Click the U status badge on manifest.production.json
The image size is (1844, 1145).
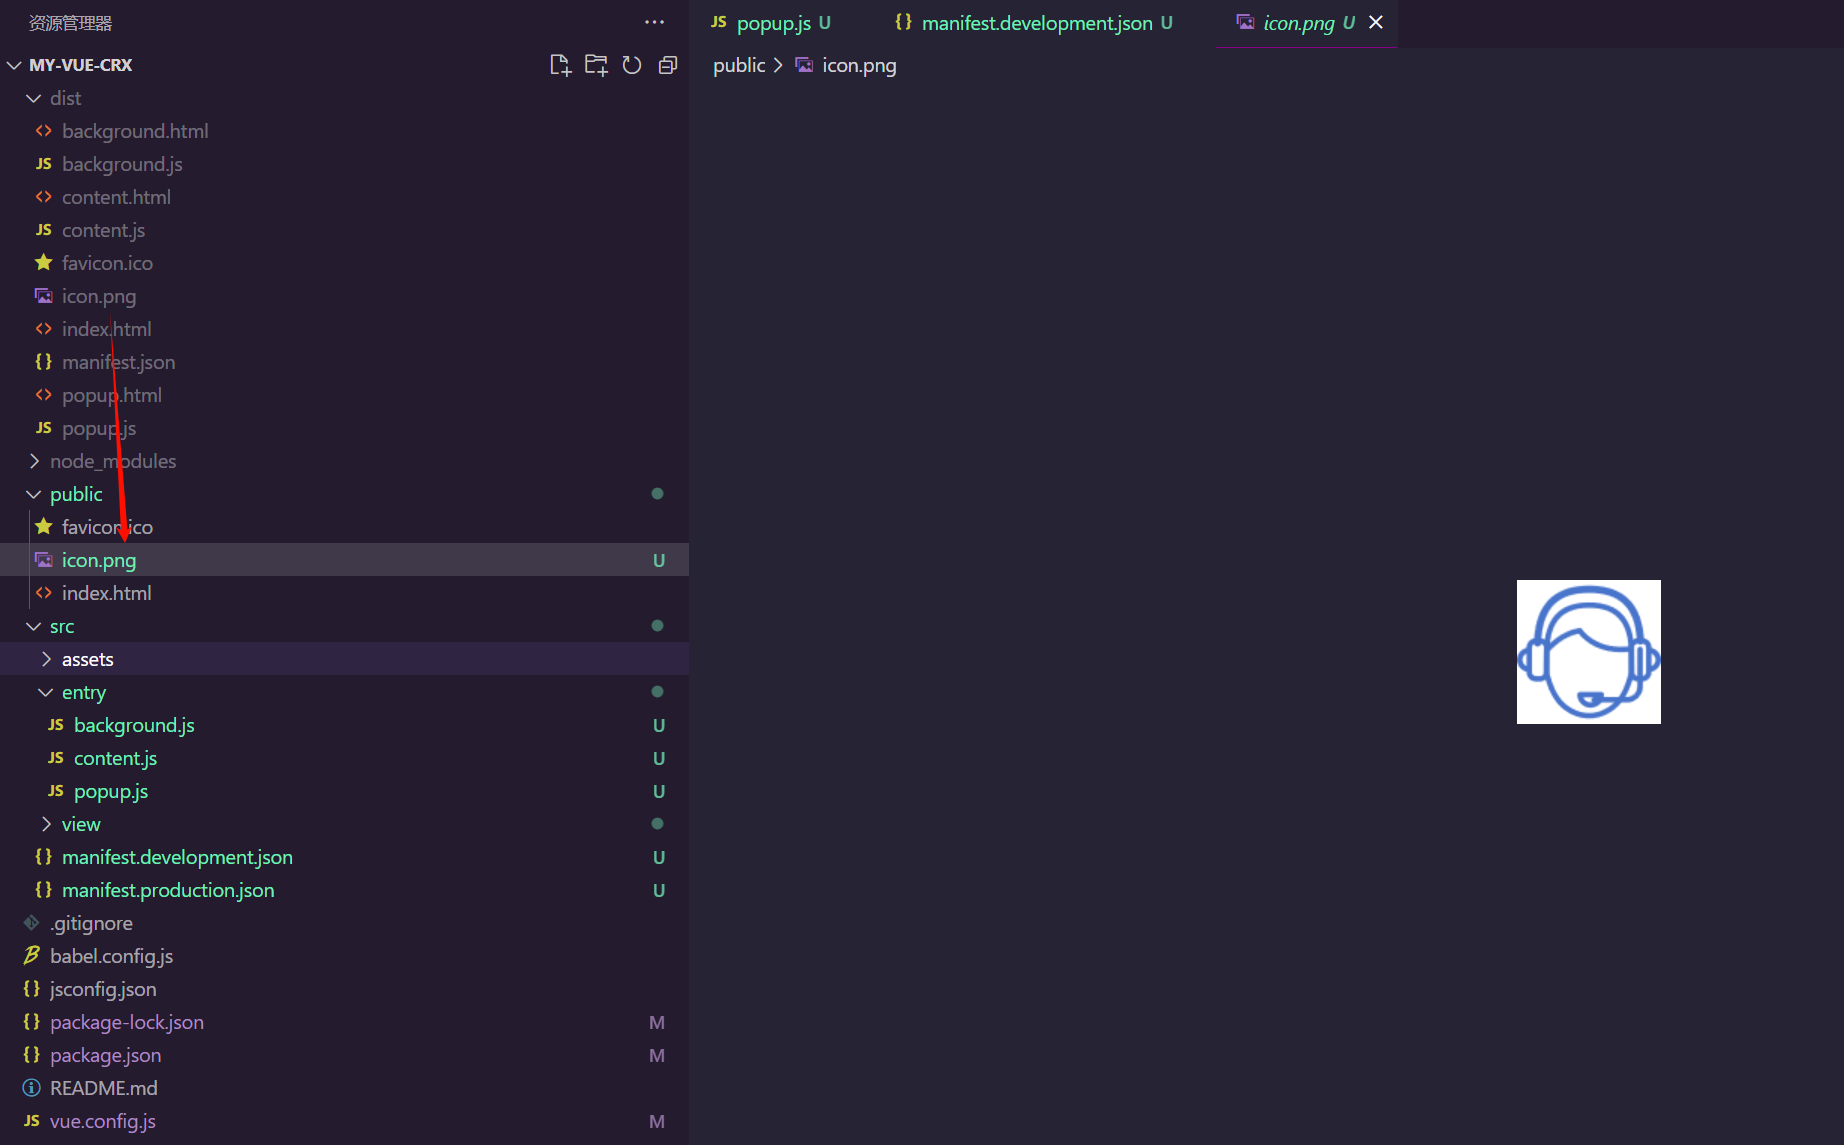pos(659,890)
